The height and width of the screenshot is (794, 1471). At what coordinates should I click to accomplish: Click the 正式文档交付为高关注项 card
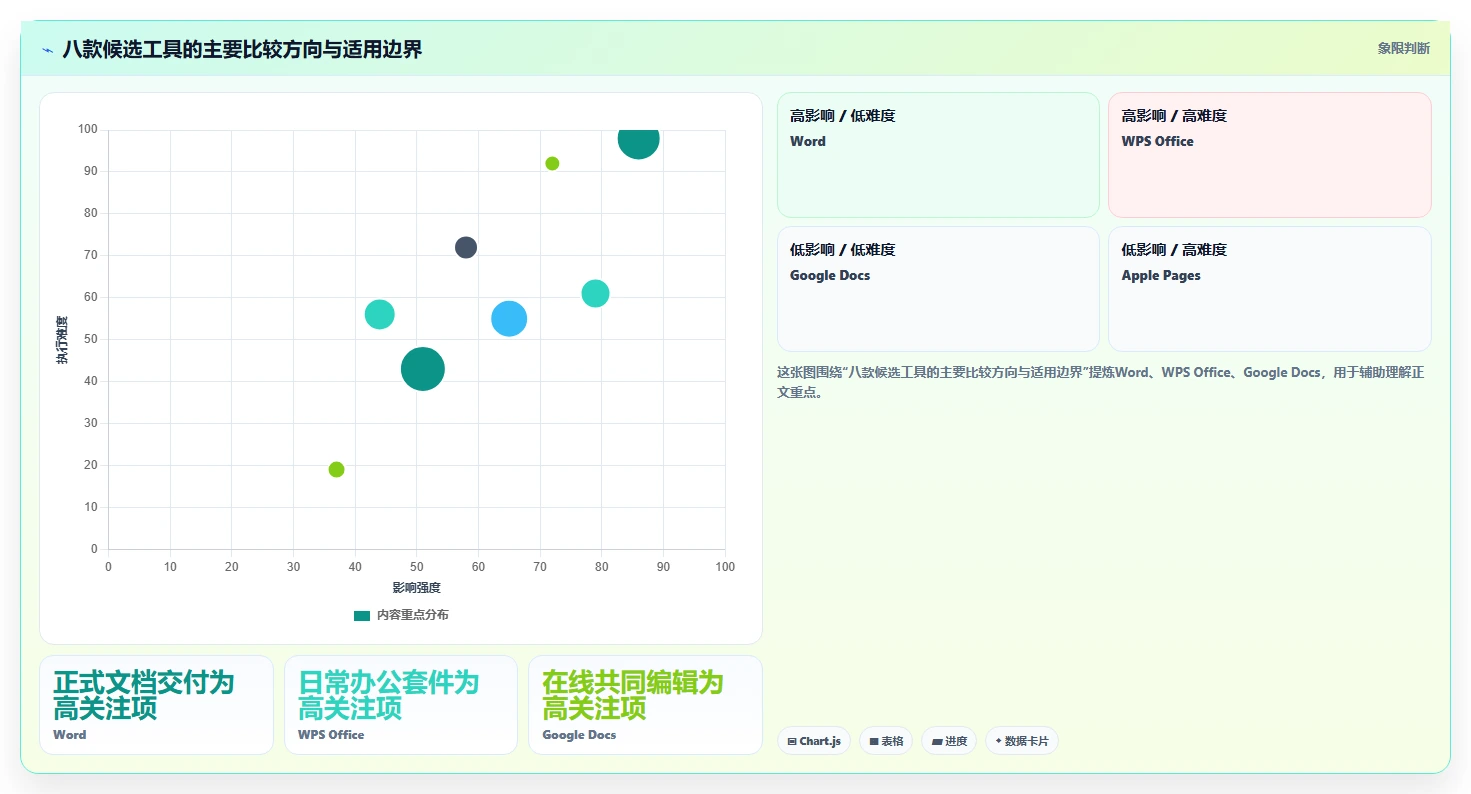156,705
